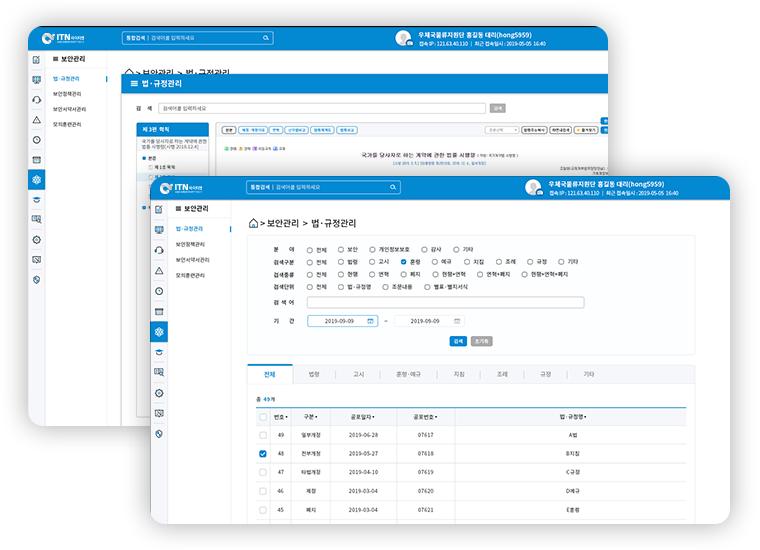Click the gray search button in back window
This screenshot has width=760, height=550.
(x=497, y=108)
